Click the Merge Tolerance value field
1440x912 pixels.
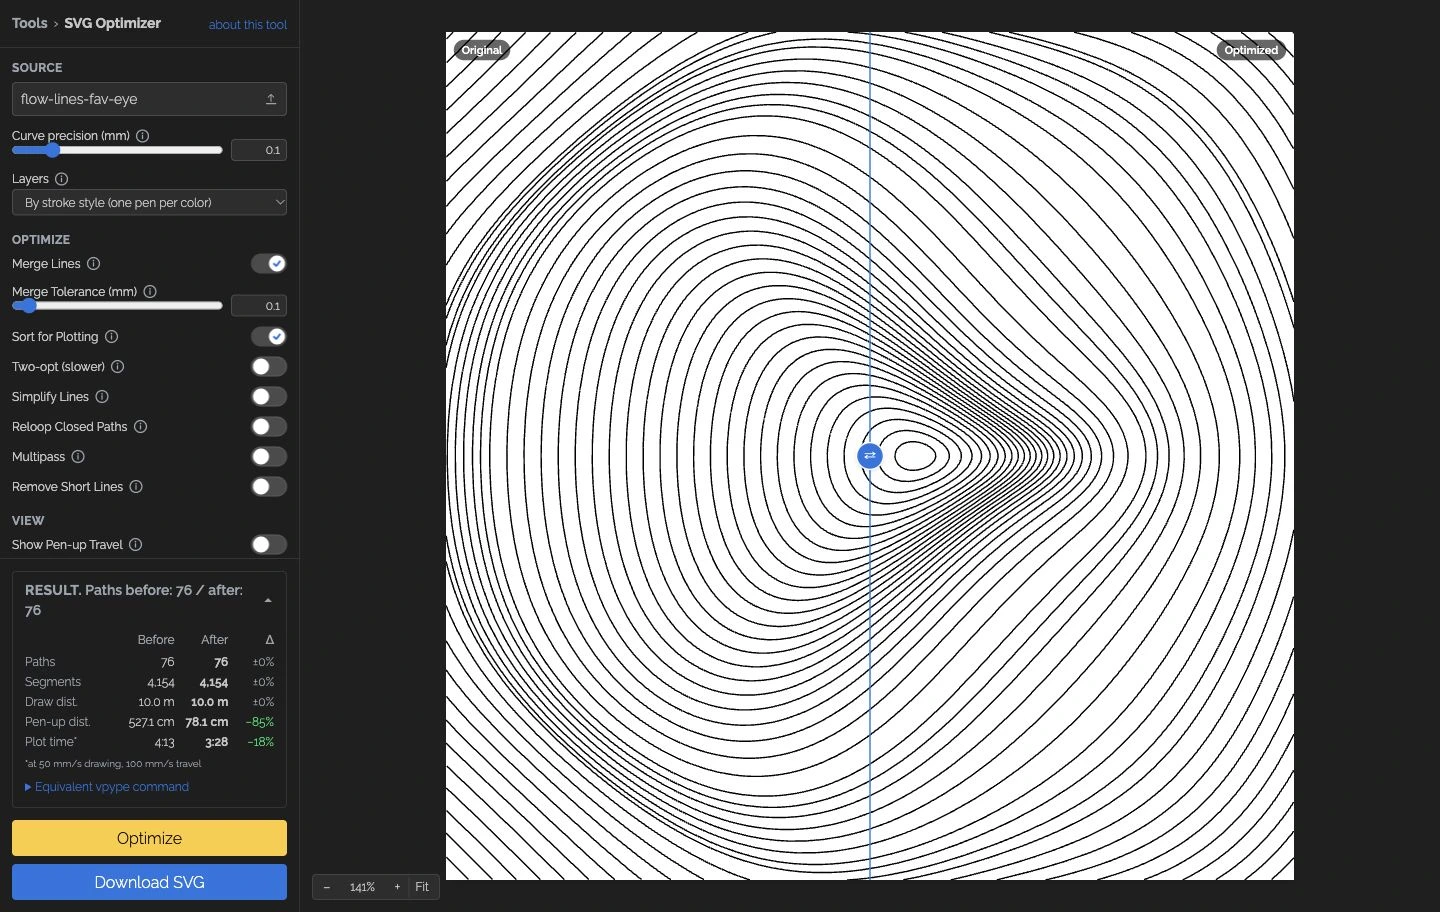coord(259,306)
